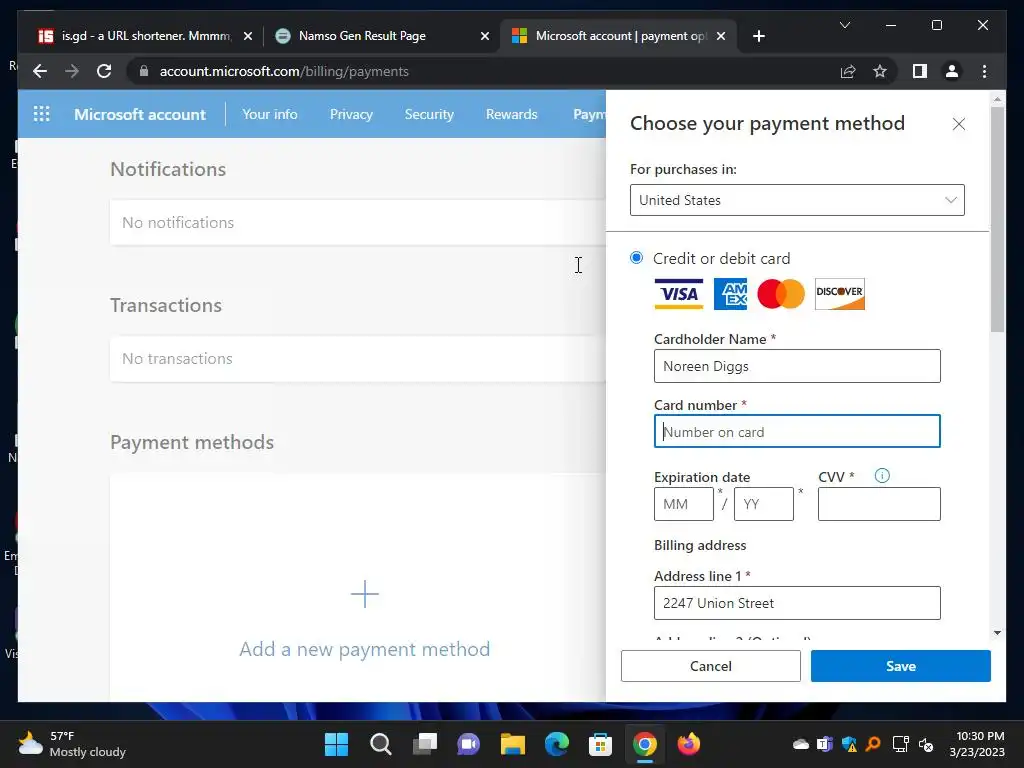Select the Microsoft account payment tab
1024x768 pixels.
click(617, 36)
